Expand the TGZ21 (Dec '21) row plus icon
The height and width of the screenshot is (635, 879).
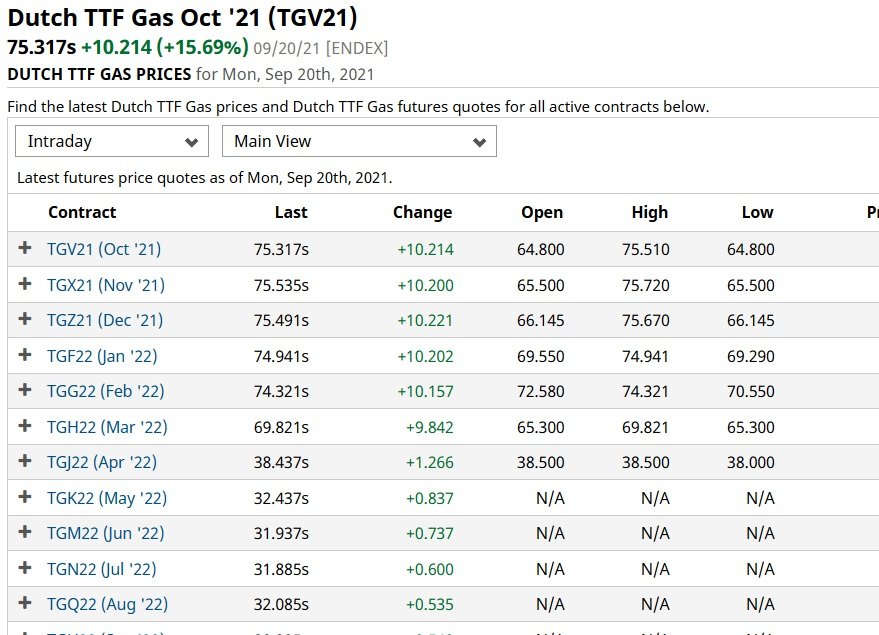pyautogui.click(x=25, y=319)
